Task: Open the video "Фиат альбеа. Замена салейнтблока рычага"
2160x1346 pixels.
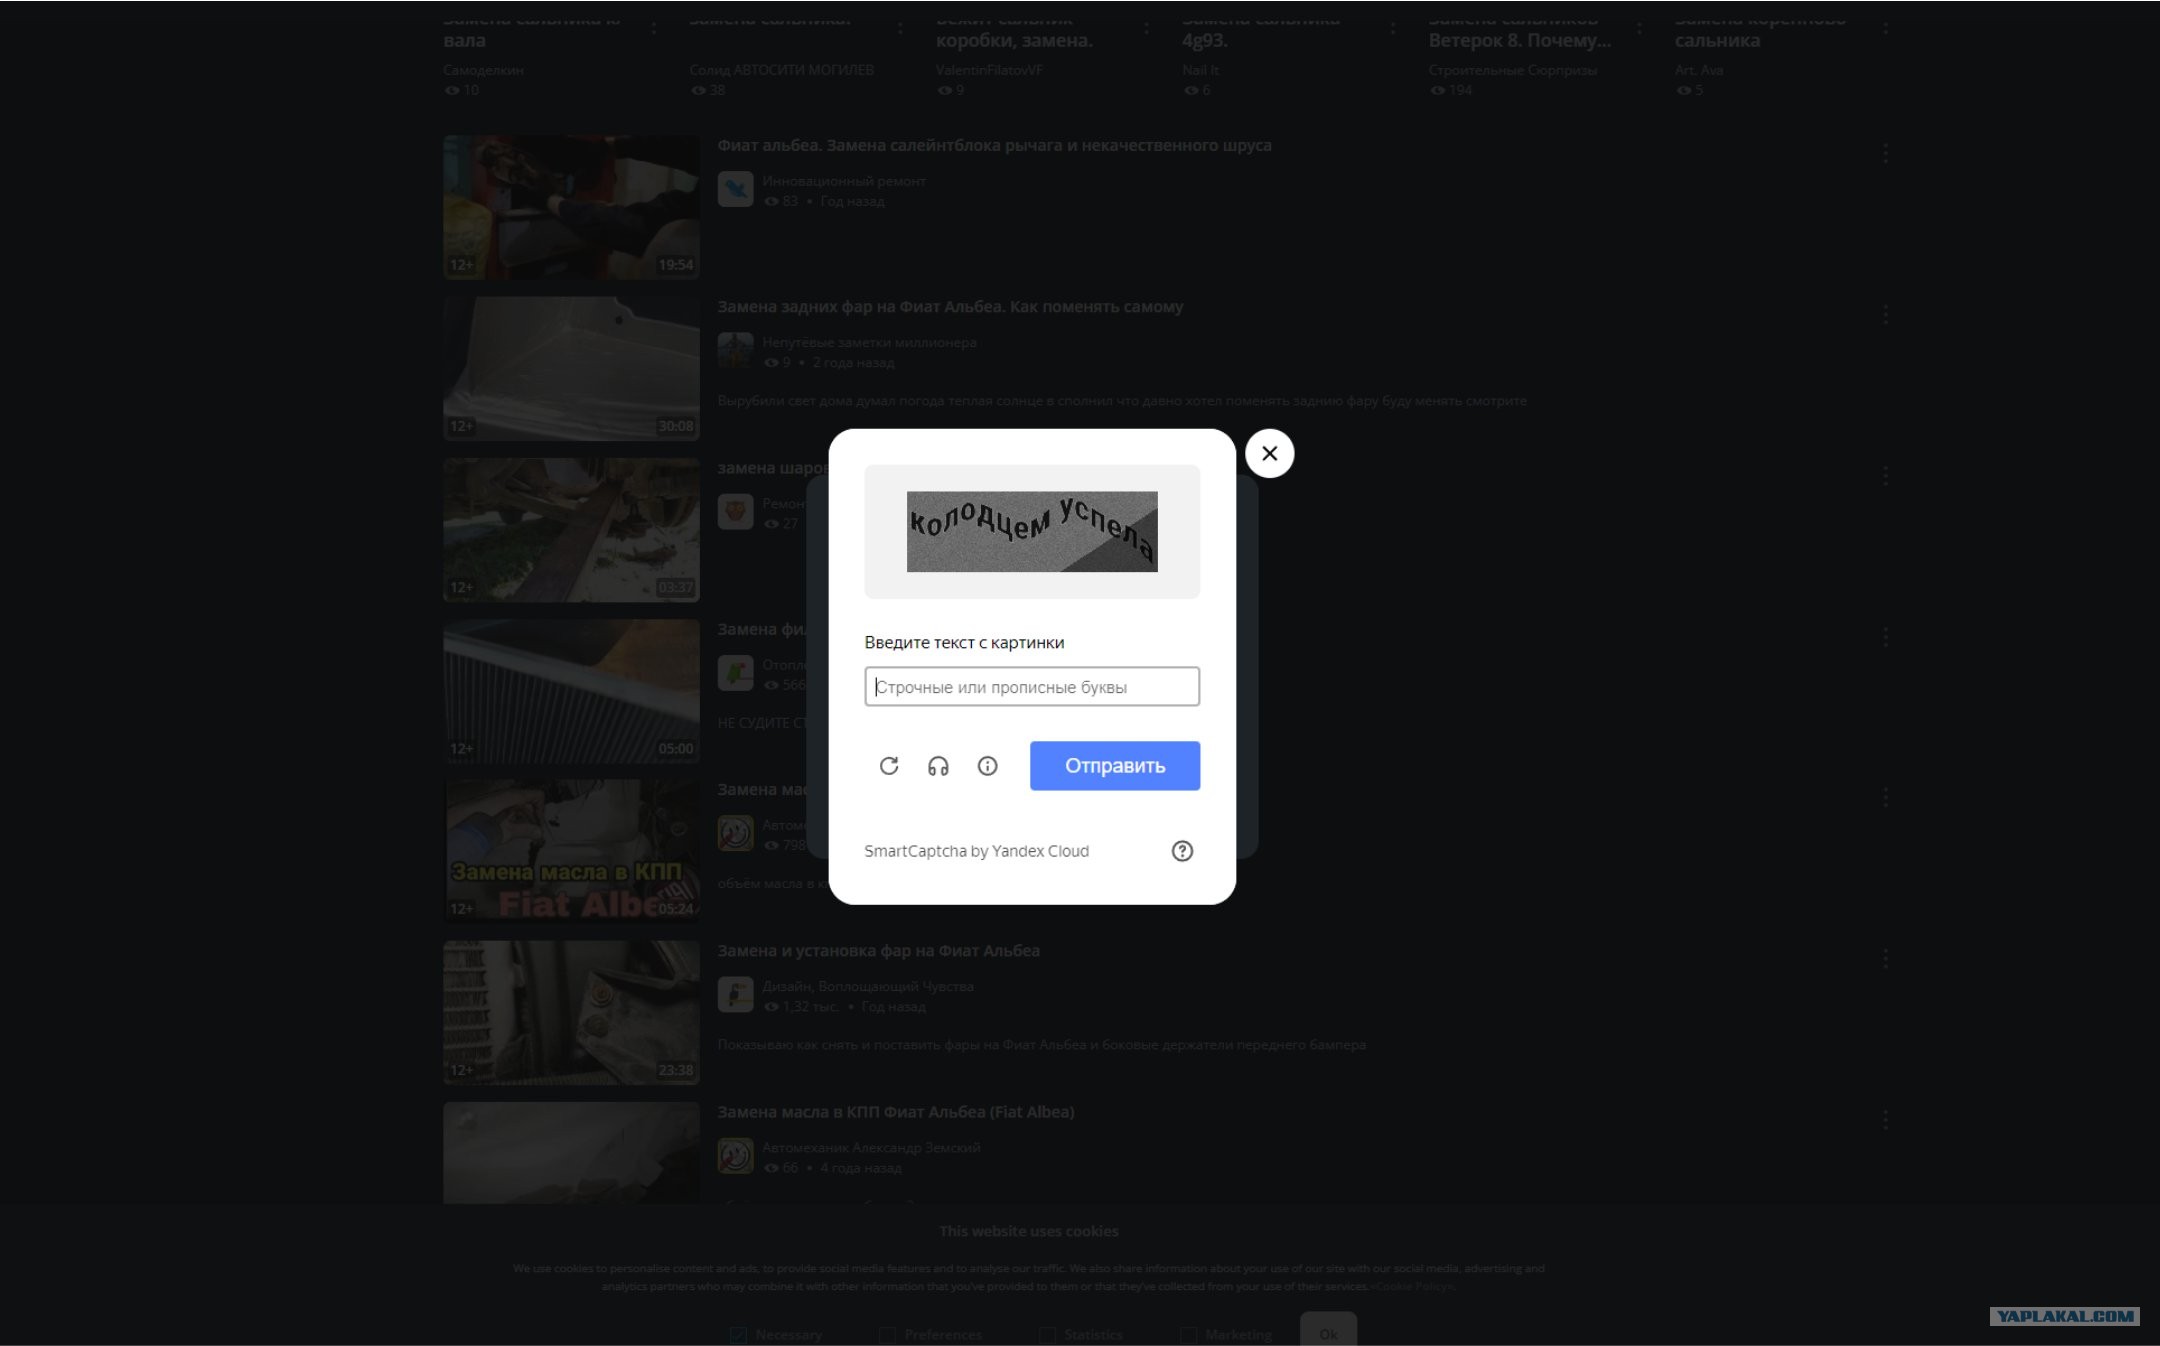Action: tap(994, 145)
